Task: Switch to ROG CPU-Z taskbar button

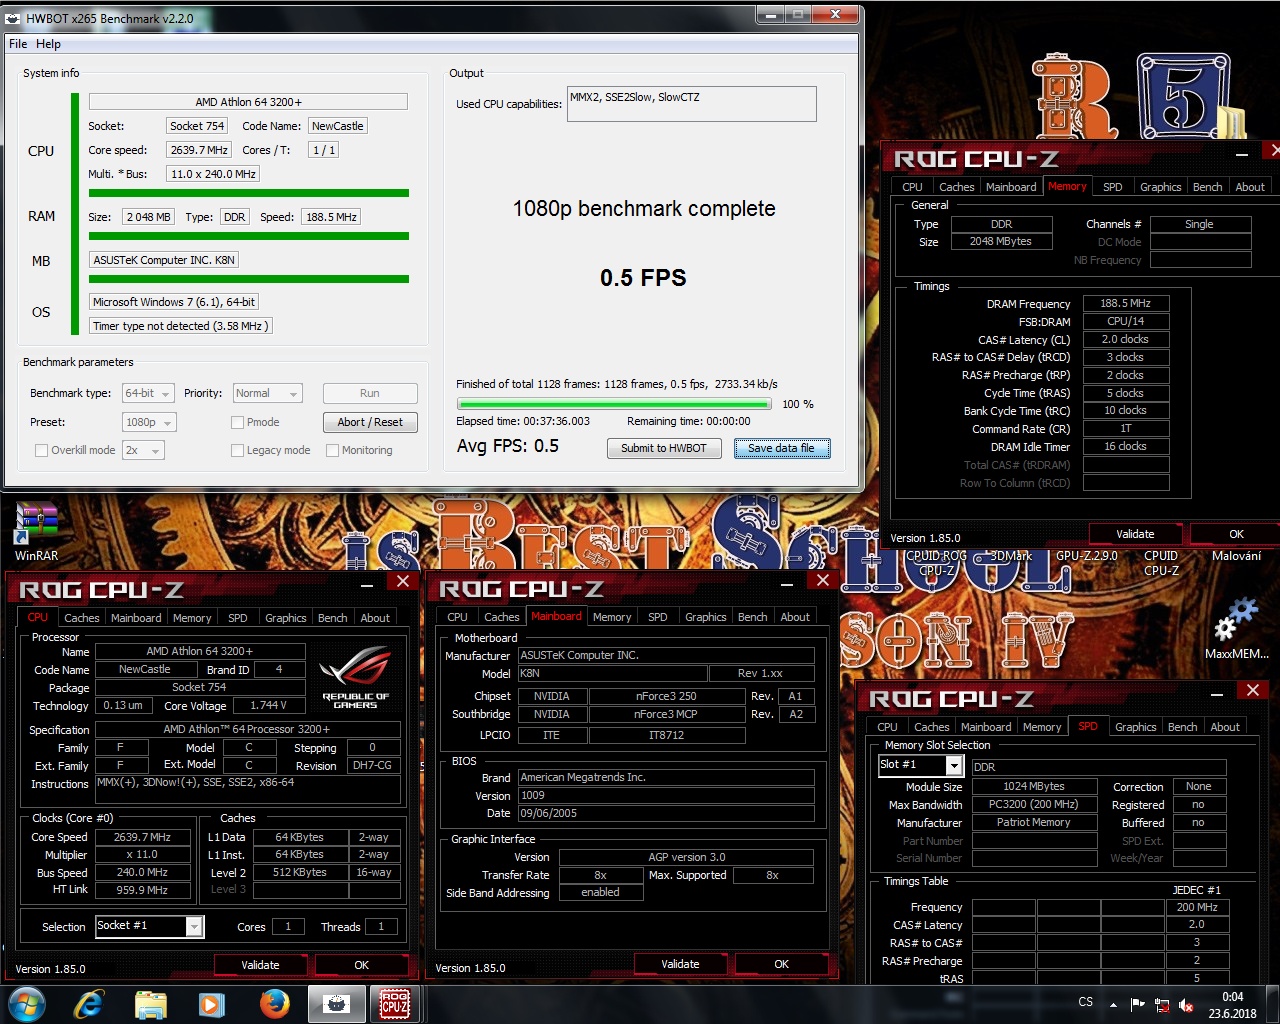Action: click(x=395, y=1004)
